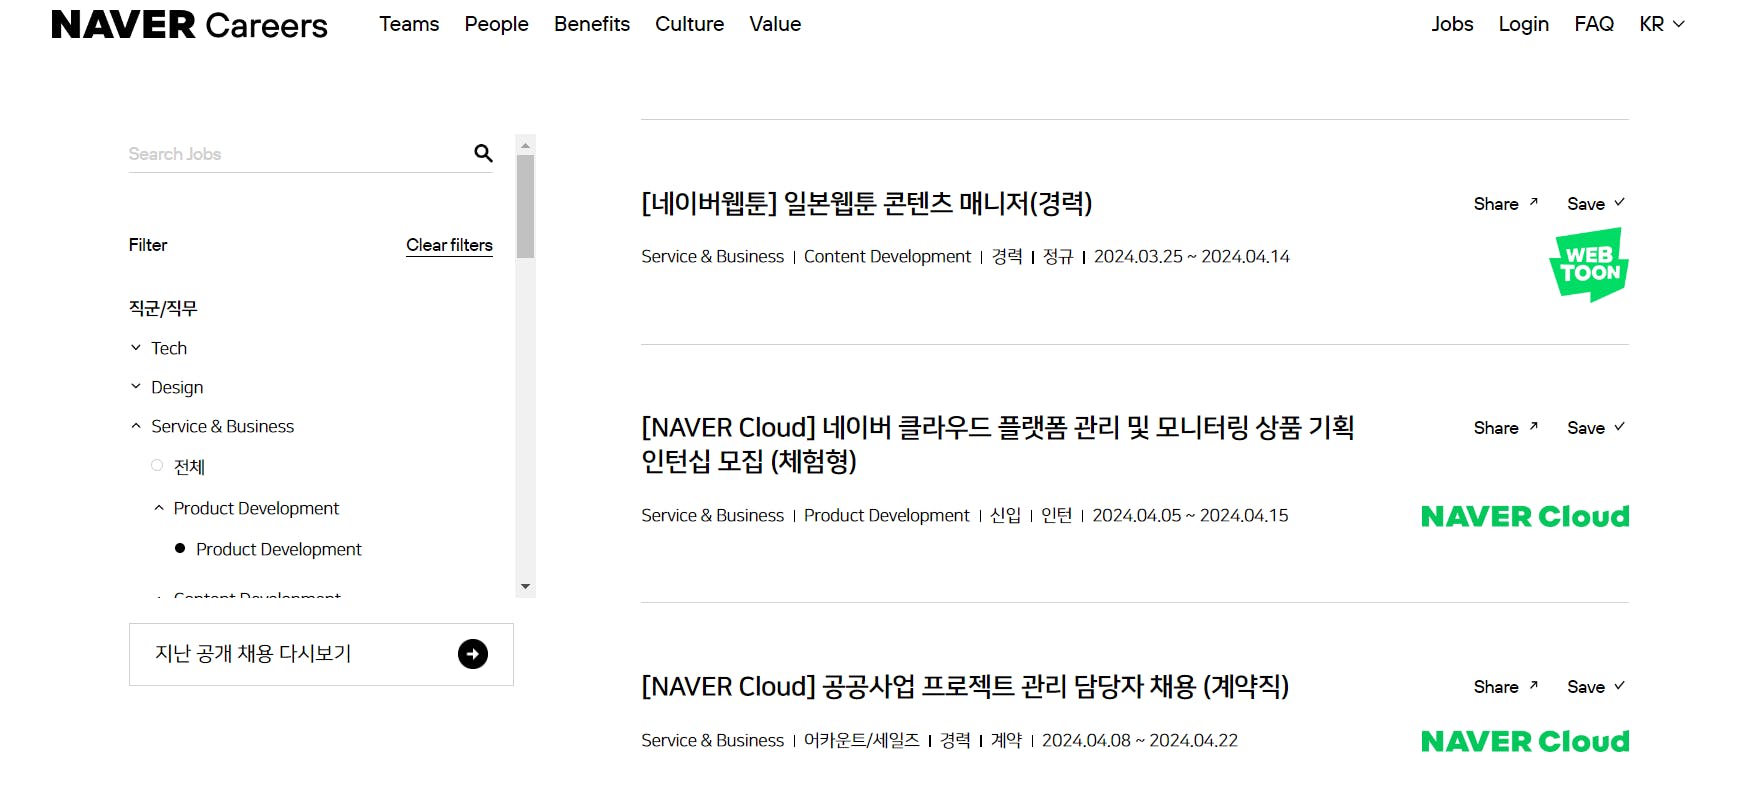Open the People menu
Image resolution: width=1753 pixels, height=807 pixels.
pyautogui.click(x=496, y=24)
